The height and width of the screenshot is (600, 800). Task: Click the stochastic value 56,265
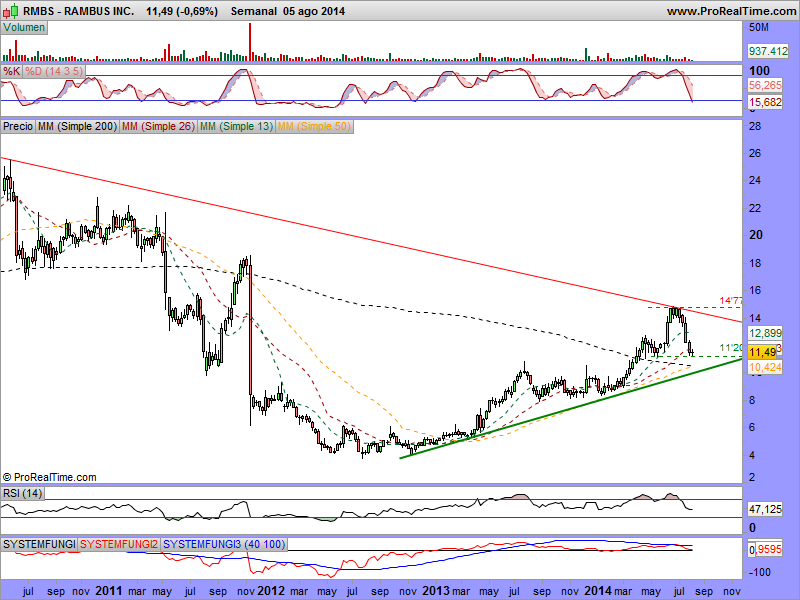pyautogui.click(x=765, y=85)
